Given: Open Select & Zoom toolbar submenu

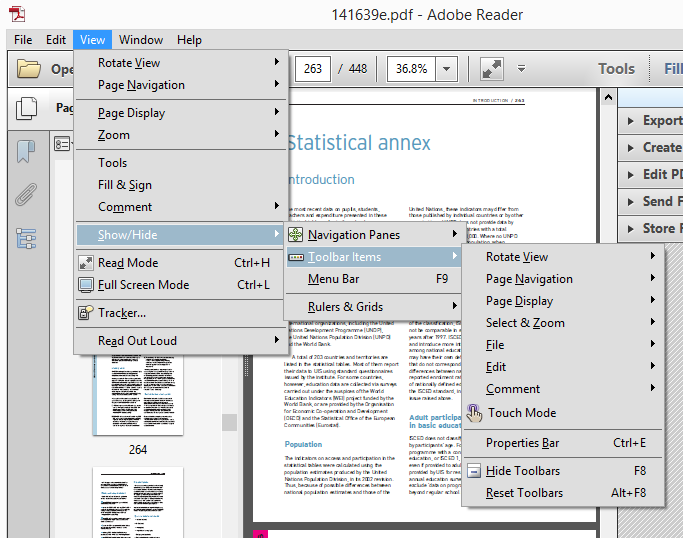Looking at the screenshot, I should (x=563, y=323).
